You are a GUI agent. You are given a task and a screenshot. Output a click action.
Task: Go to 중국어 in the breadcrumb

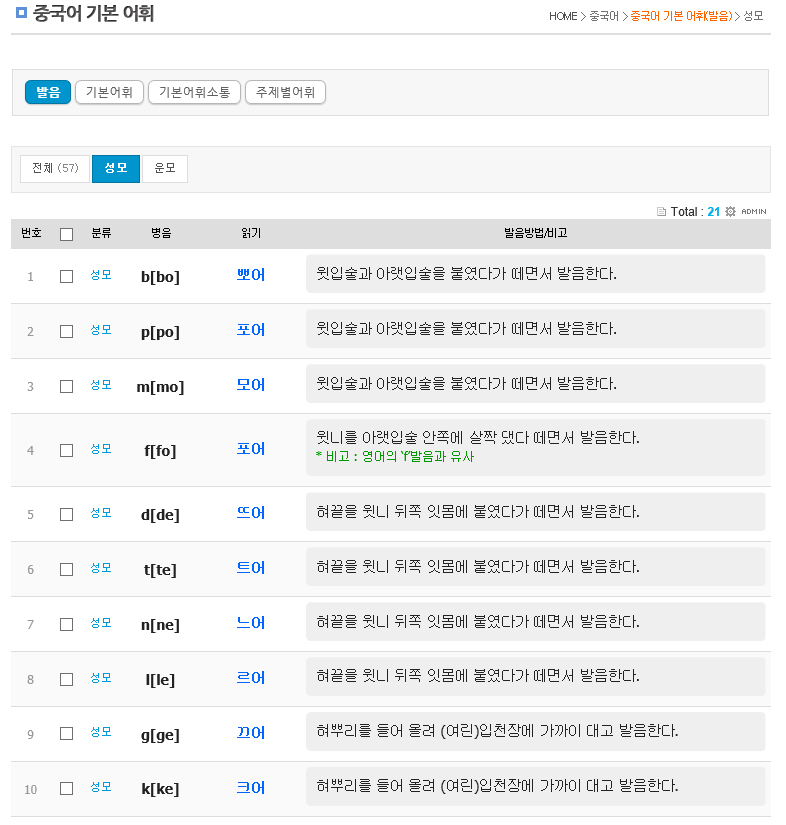tap(603, 16)
